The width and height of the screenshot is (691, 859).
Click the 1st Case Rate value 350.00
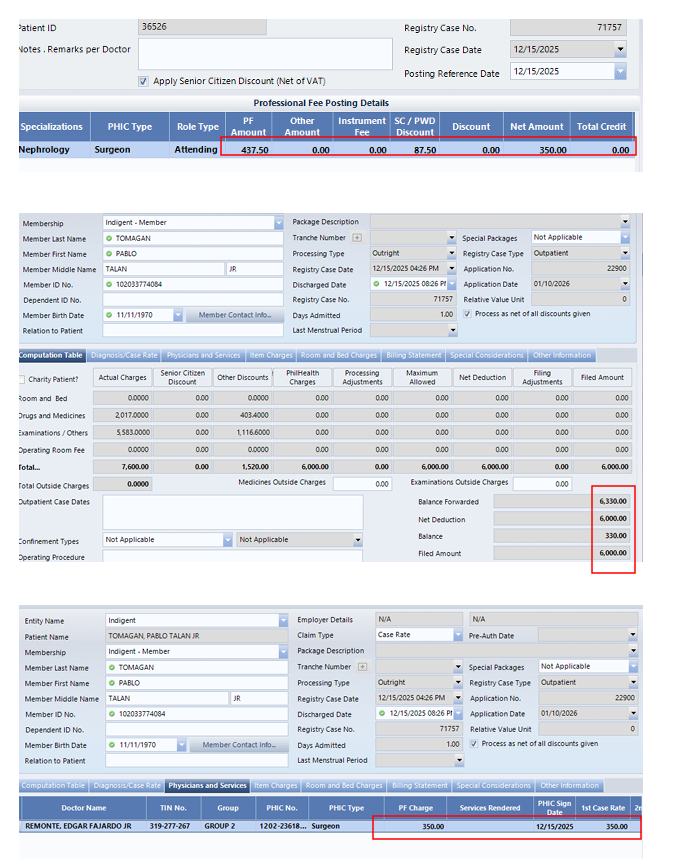(603, 826)
